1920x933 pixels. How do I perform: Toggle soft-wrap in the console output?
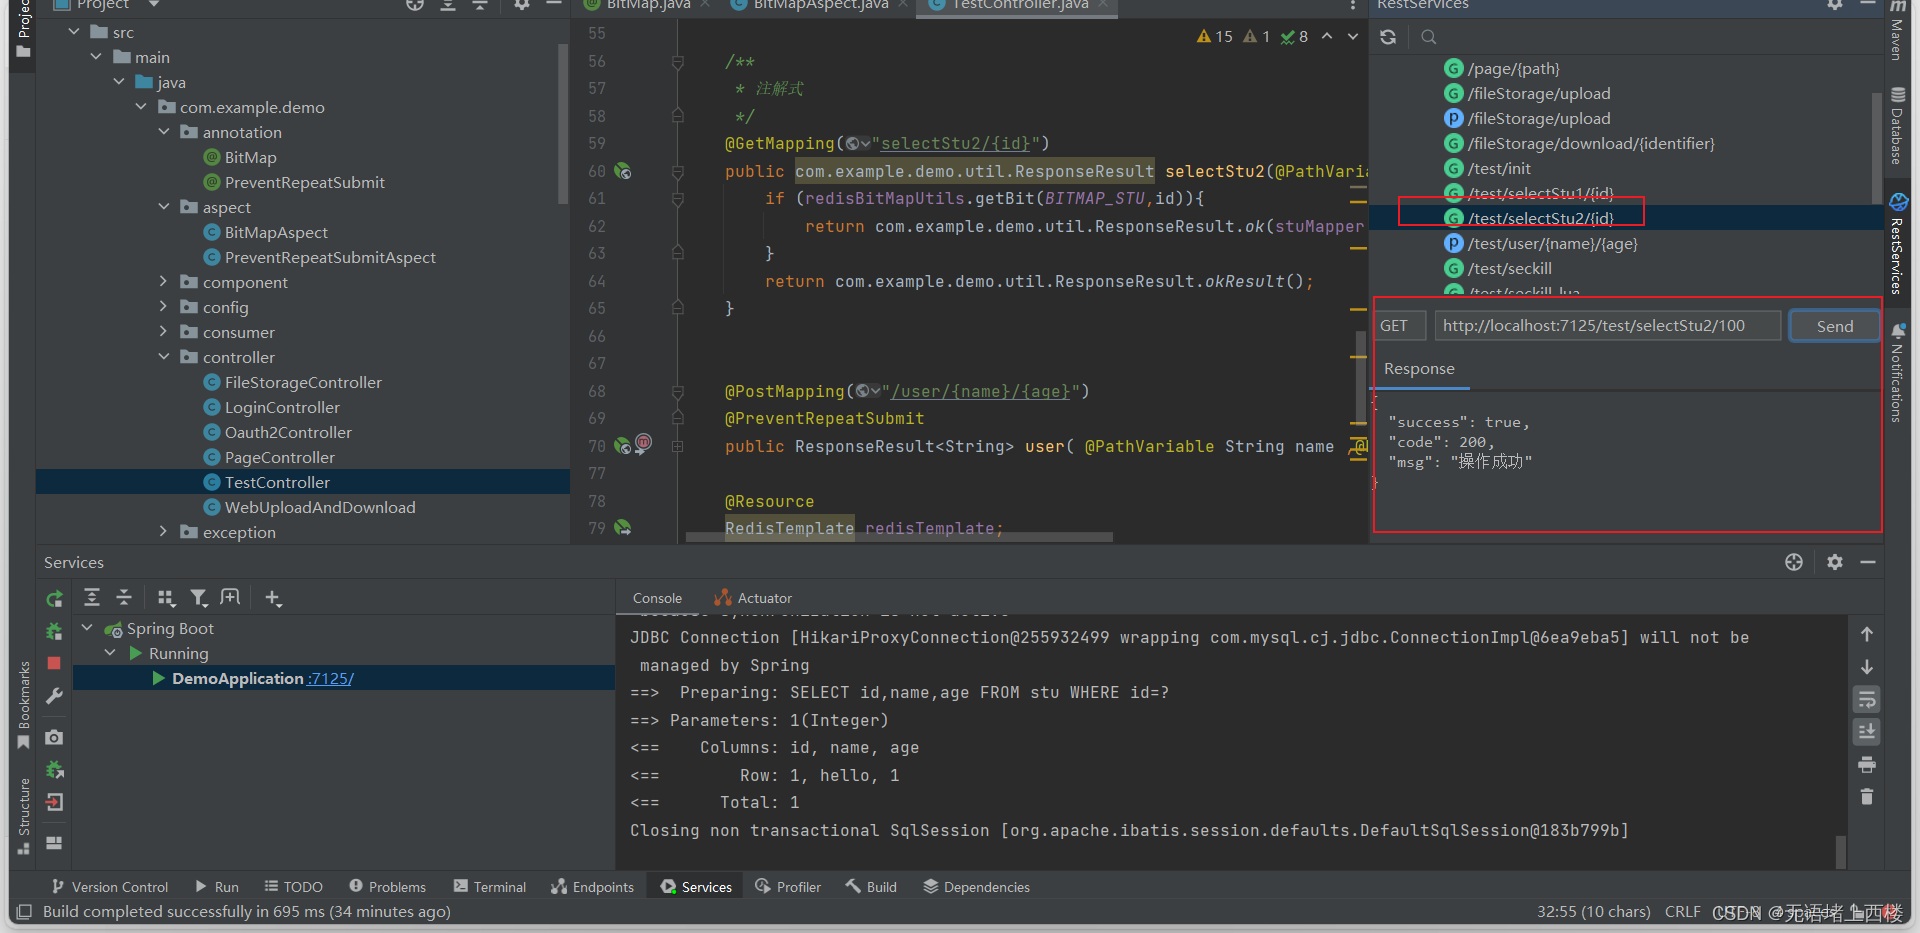[x=1866, y=699]
